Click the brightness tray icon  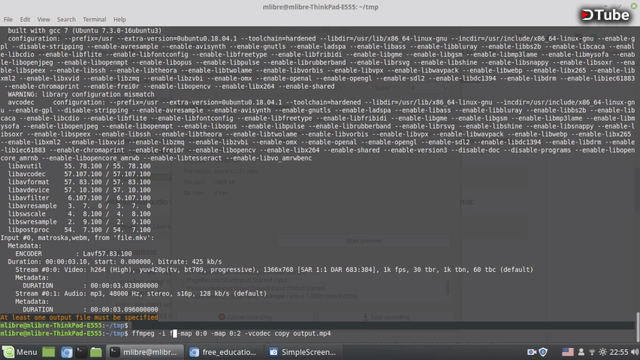[x=603, y=352]
